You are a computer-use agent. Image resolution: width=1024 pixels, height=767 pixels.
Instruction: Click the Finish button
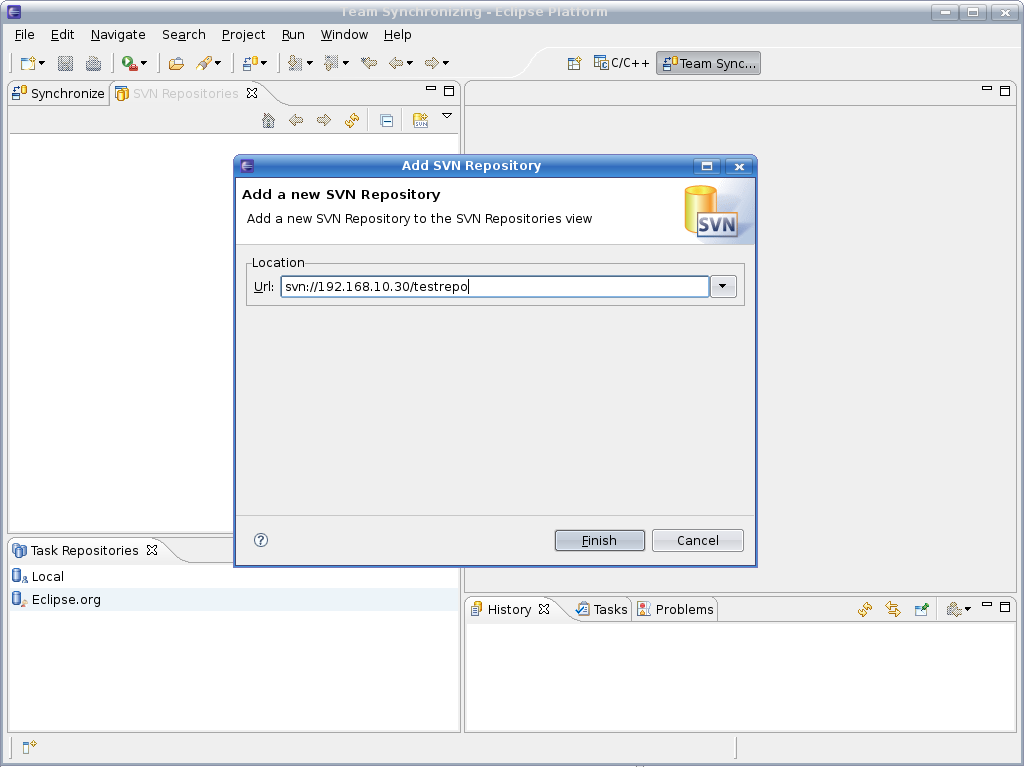(x=599, y=540)
